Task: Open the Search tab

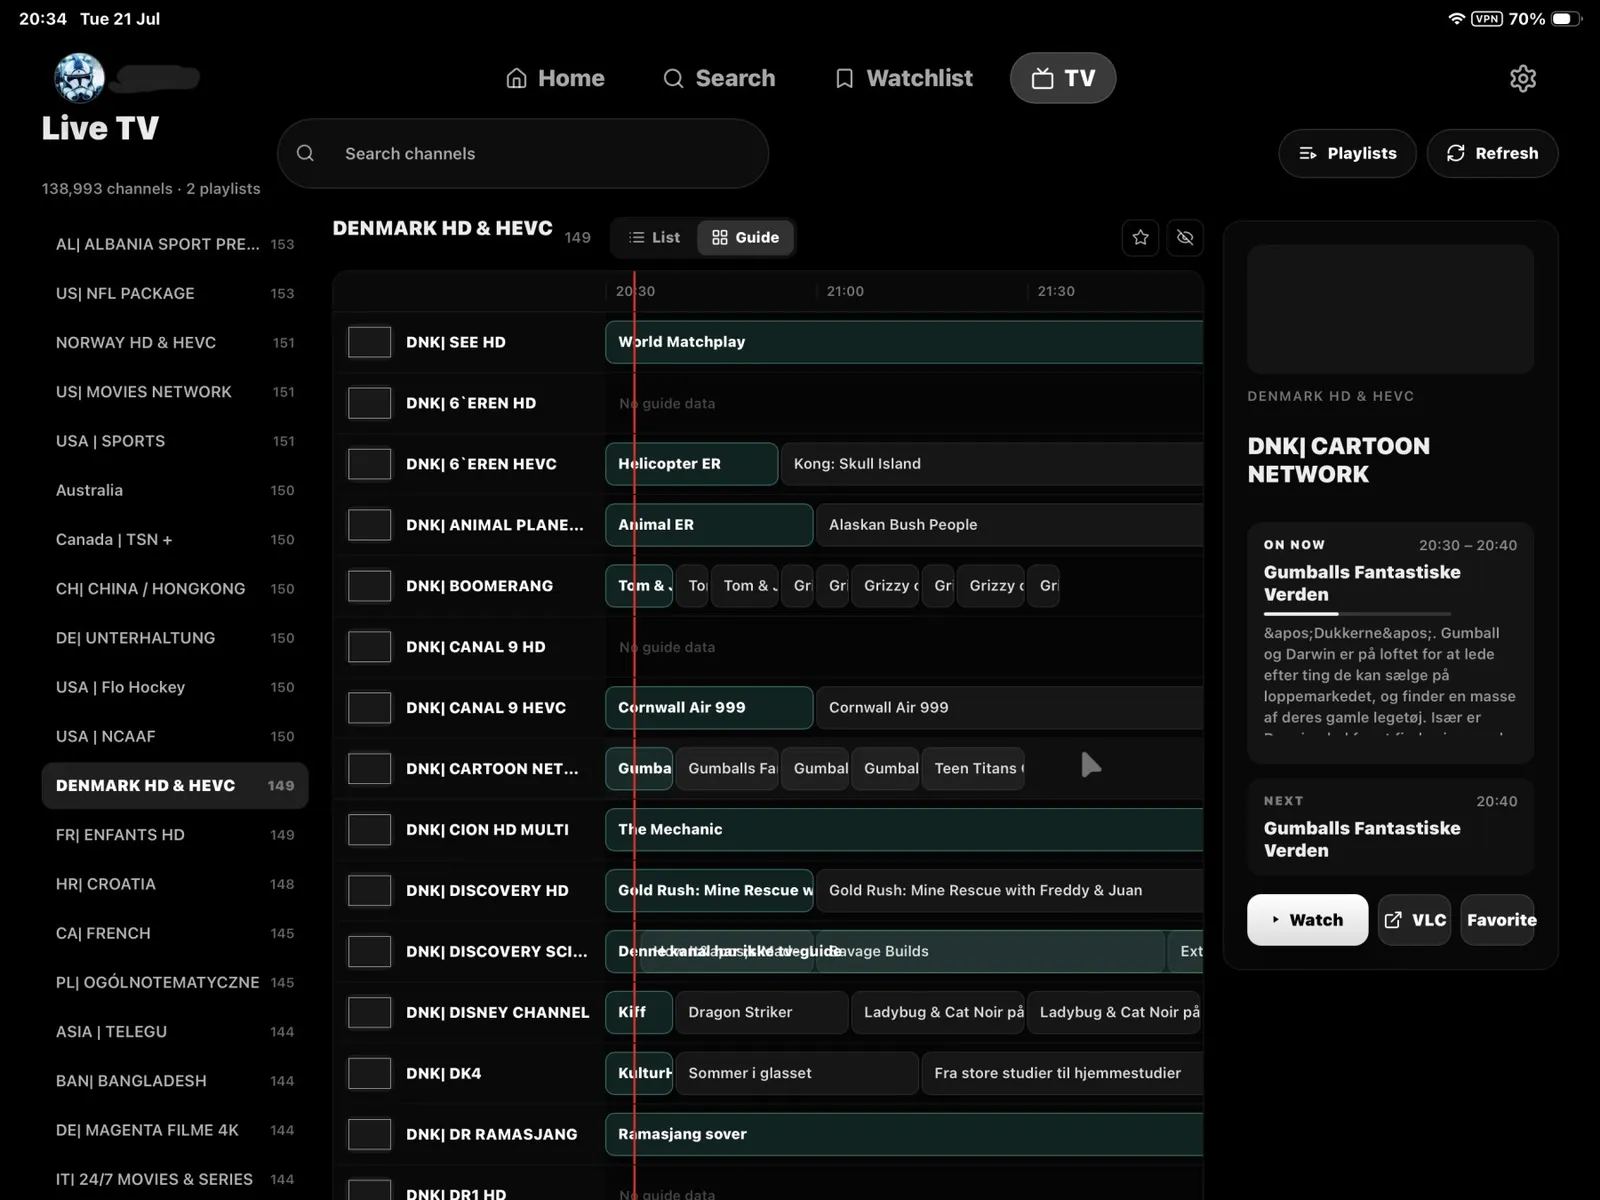Action: coord(719,78)
